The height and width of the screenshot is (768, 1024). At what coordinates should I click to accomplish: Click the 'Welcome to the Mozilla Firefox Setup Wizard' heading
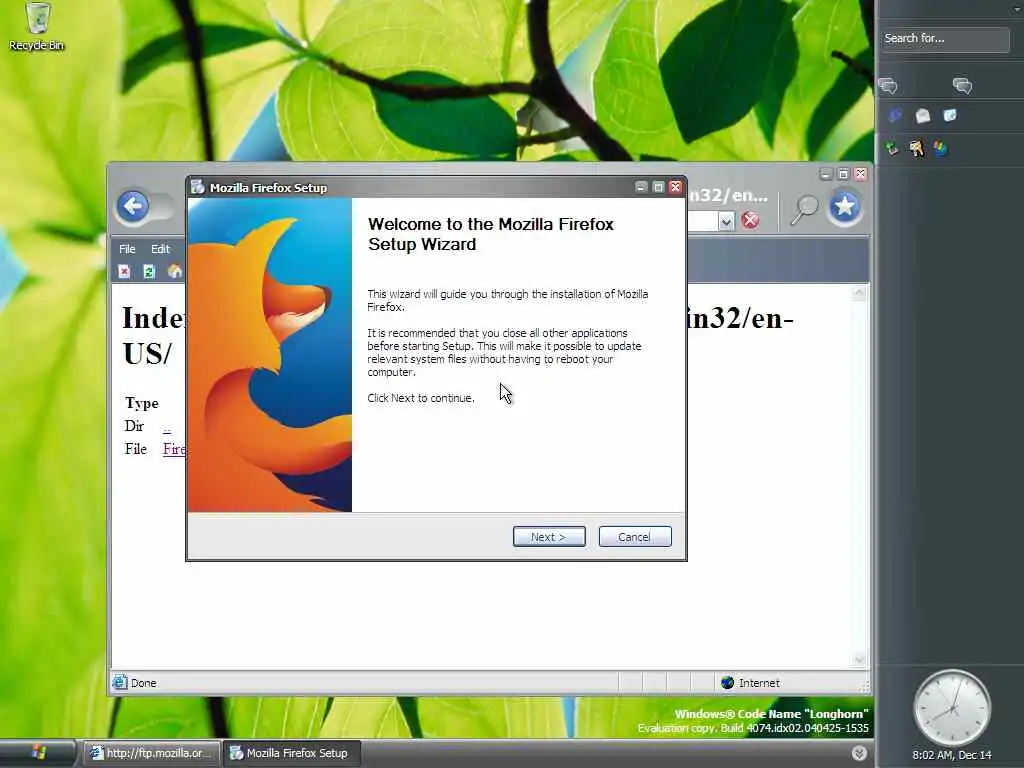[491, 234]
